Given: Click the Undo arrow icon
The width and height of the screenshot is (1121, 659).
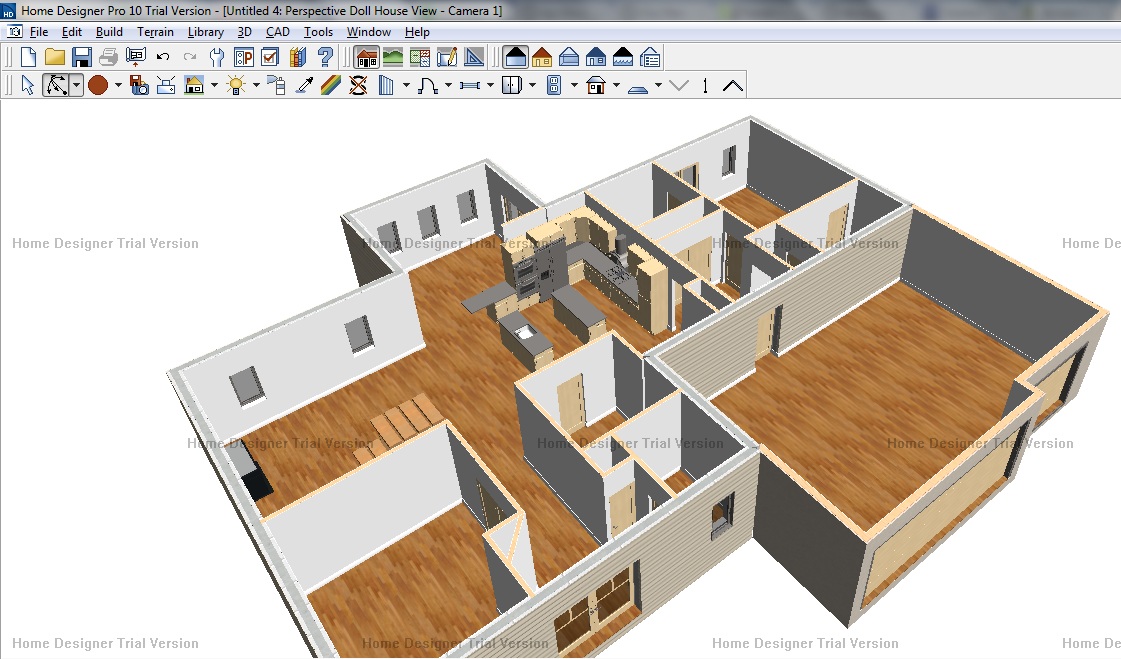Looking at the screenshot, I should pyautogui.click(x=163, y=57).
